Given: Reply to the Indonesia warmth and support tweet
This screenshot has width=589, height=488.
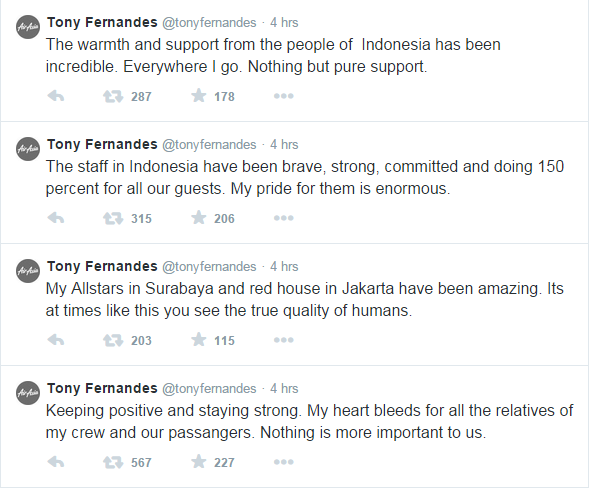Looking at the screenshot, I should 56,96.
